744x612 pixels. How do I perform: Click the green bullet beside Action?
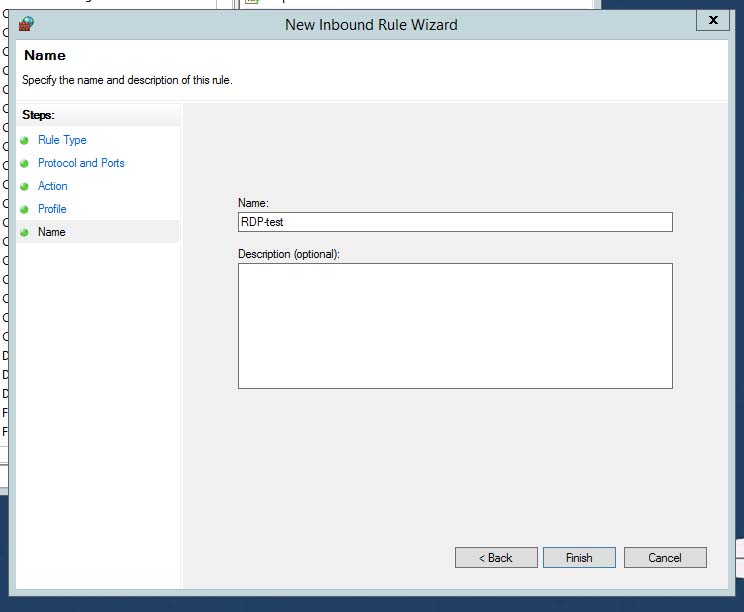coord(24,187)
